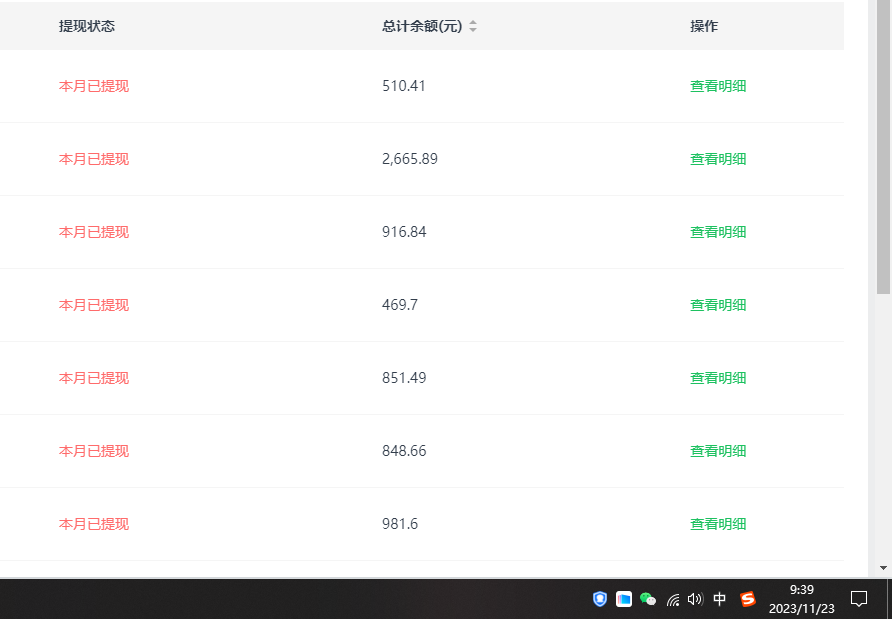
Task: Click the photos app tray icon
Action: (x=623, y=599)
